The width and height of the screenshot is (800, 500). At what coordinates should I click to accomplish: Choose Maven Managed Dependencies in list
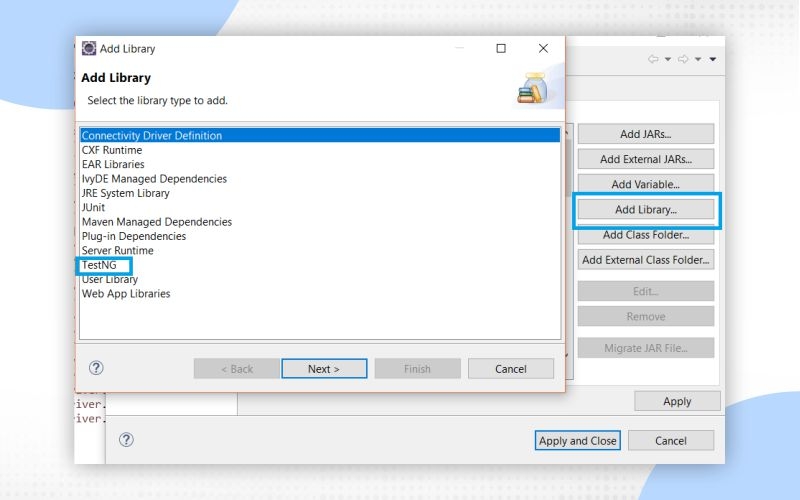[156, 222]
